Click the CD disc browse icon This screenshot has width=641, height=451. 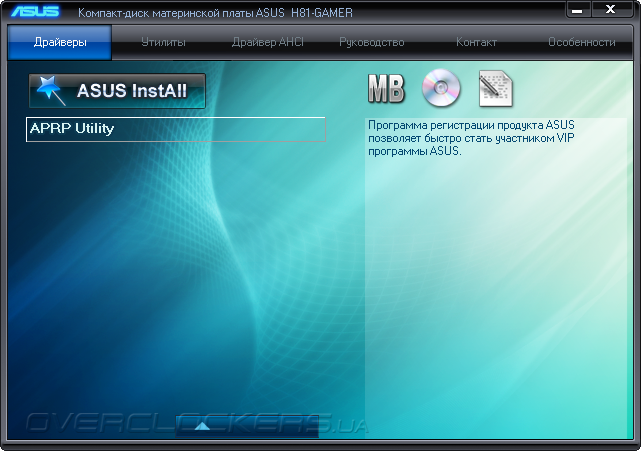pos(441,88)
